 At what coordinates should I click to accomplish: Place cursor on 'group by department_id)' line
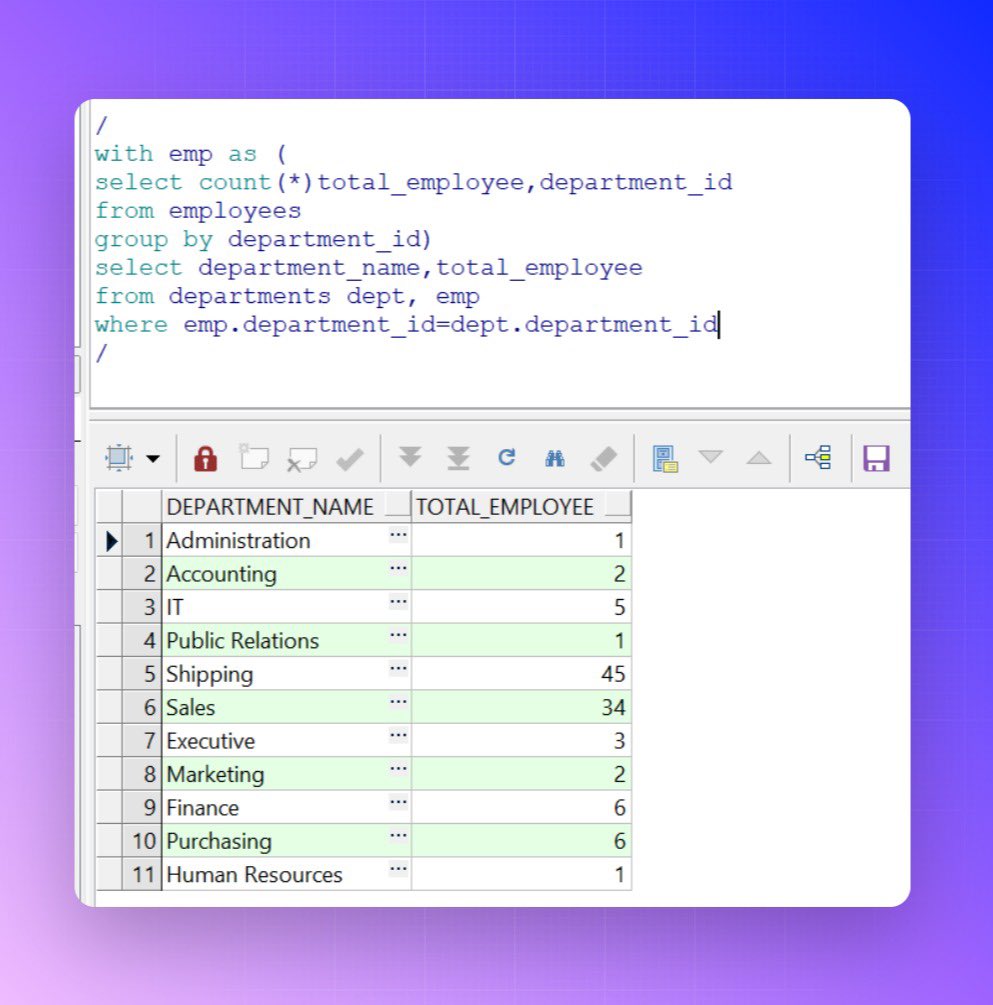tap(263, 240)
